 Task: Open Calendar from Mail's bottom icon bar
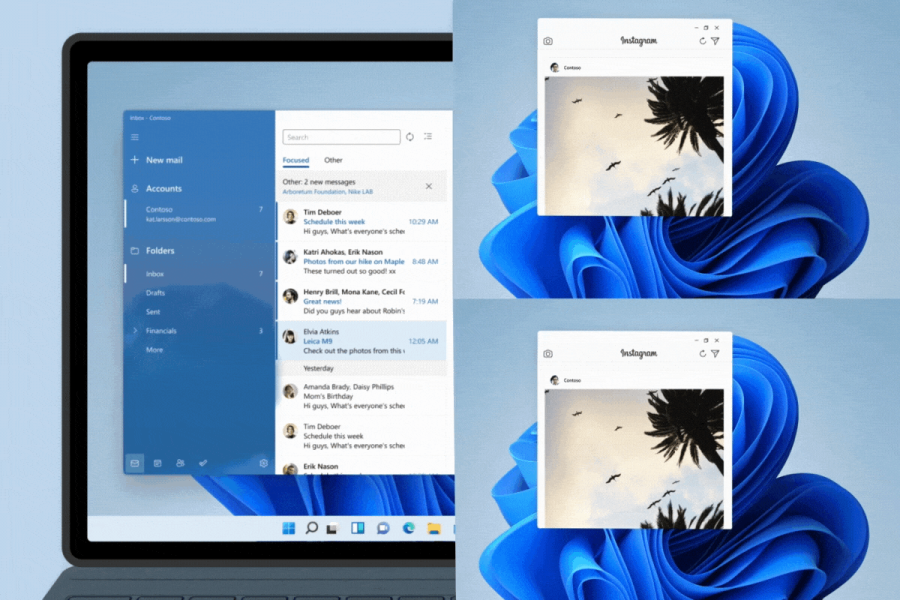coord(157,463)
